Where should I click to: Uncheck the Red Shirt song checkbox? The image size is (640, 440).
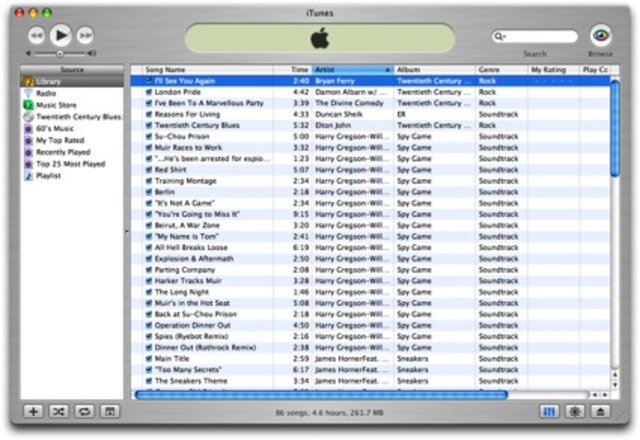pos(149,170)
